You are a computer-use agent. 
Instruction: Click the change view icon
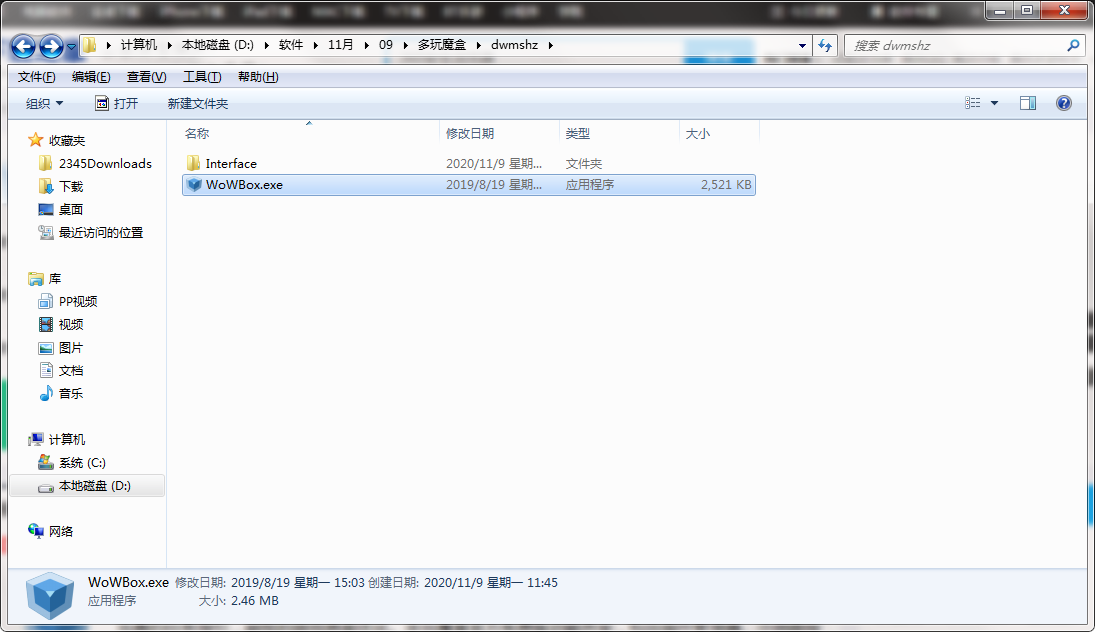tap(973, 103)
